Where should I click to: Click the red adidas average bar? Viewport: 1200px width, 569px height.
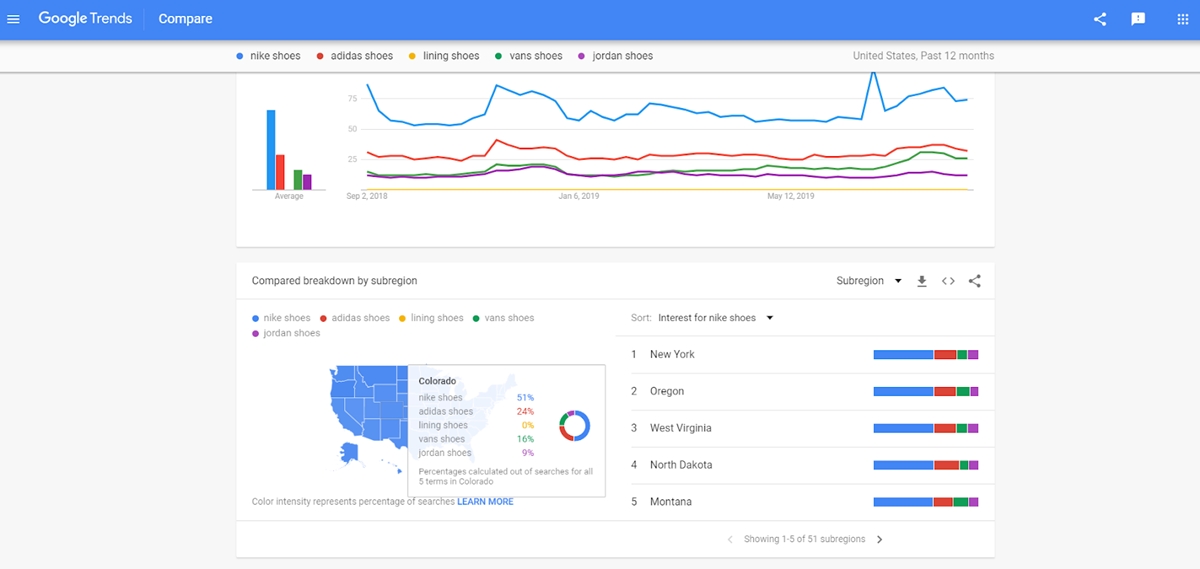pos(280,172)
